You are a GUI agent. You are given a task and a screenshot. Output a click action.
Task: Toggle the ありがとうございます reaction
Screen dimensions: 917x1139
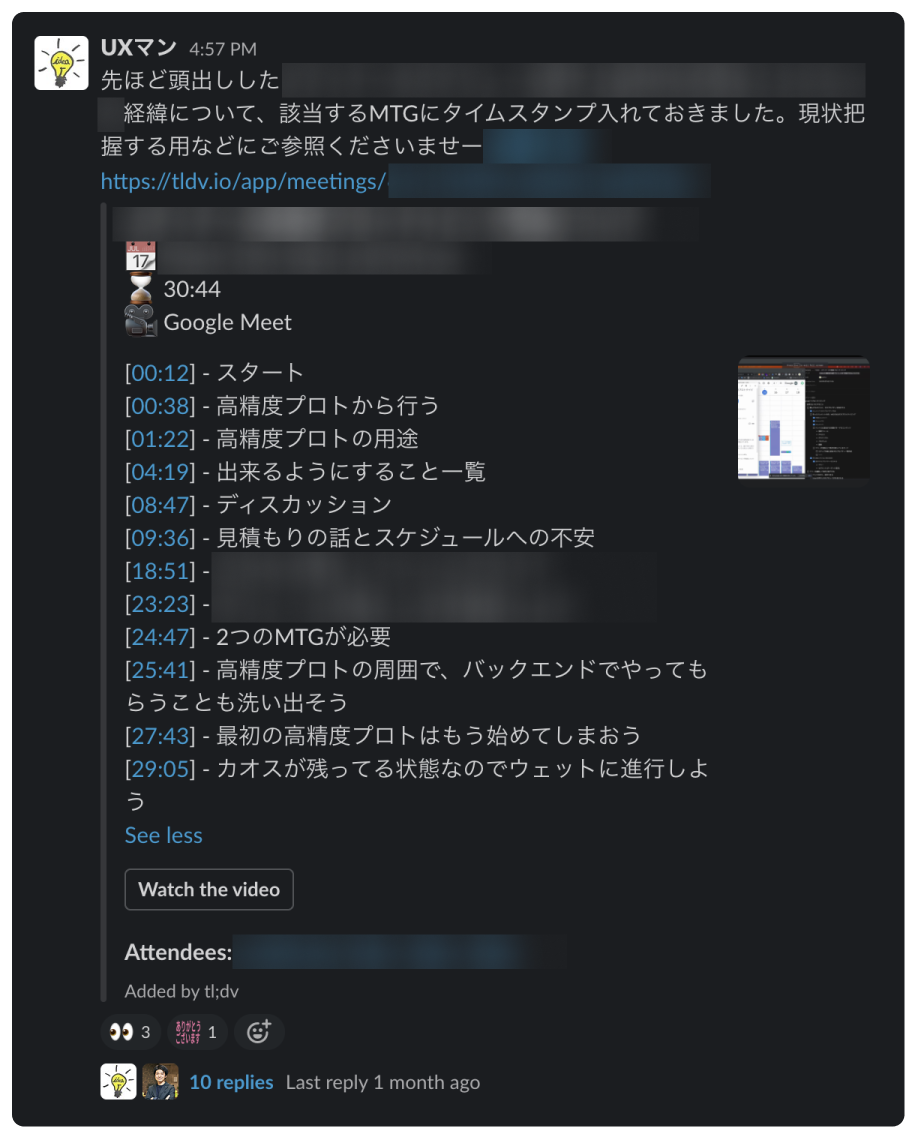coord(197,1032)
